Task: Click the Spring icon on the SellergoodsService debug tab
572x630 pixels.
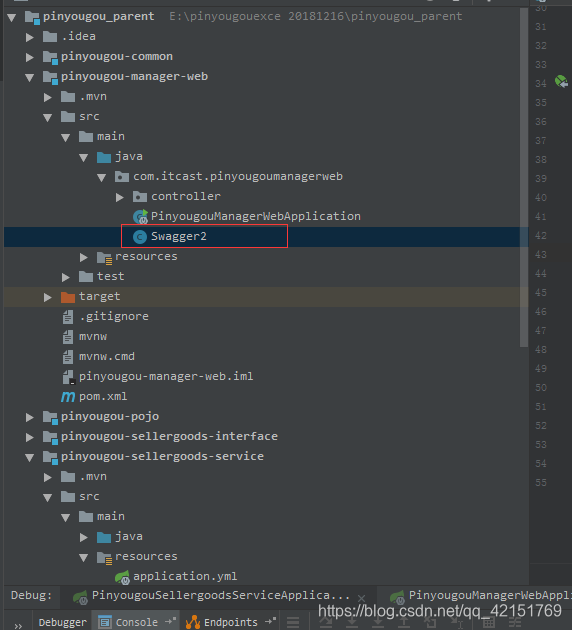Action: pos(80,597)
